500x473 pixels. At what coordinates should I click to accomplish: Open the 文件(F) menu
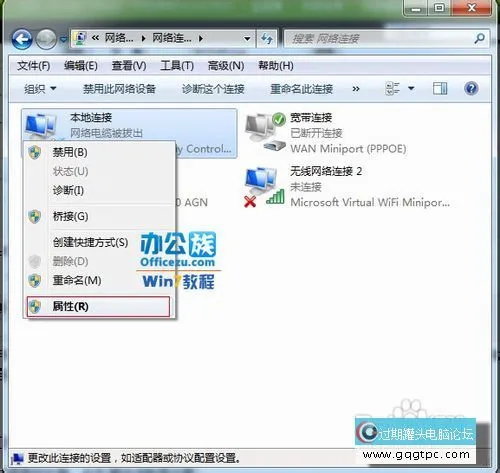click(x=34, y=66)
